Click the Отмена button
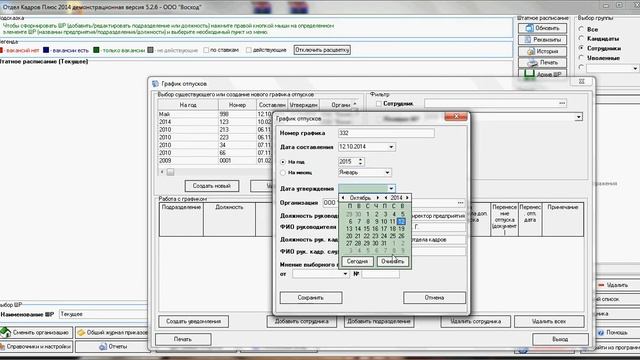 coord(434,298)
